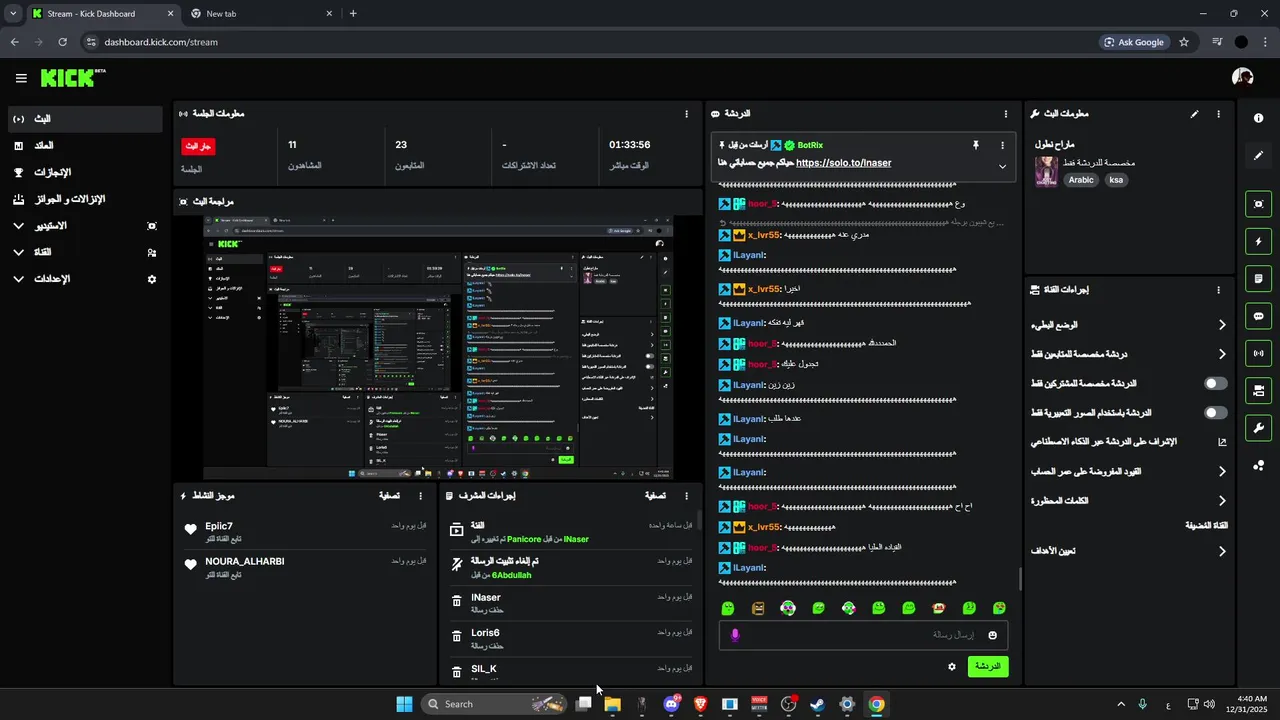The height and width of the screenshot is (720, 1280).
Task: Open File Explorer from the taskbar
Action: click(x=612, y=704)
